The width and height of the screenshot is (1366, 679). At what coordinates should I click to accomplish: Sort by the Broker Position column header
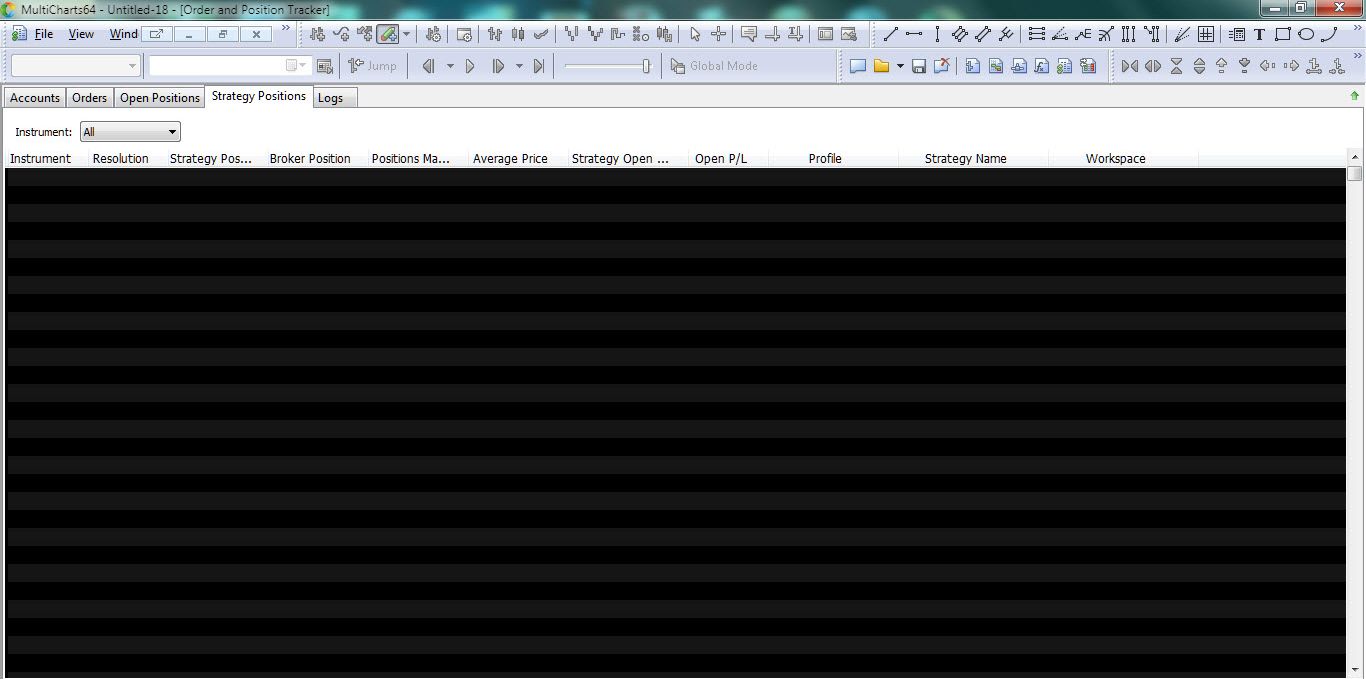(310, 159)
